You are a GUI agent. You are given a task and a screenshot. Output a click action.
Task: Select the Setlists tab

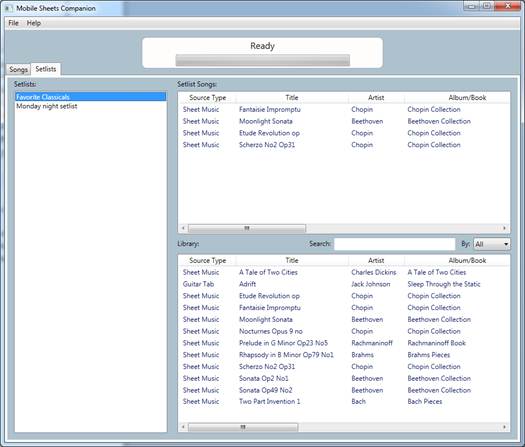46,69
